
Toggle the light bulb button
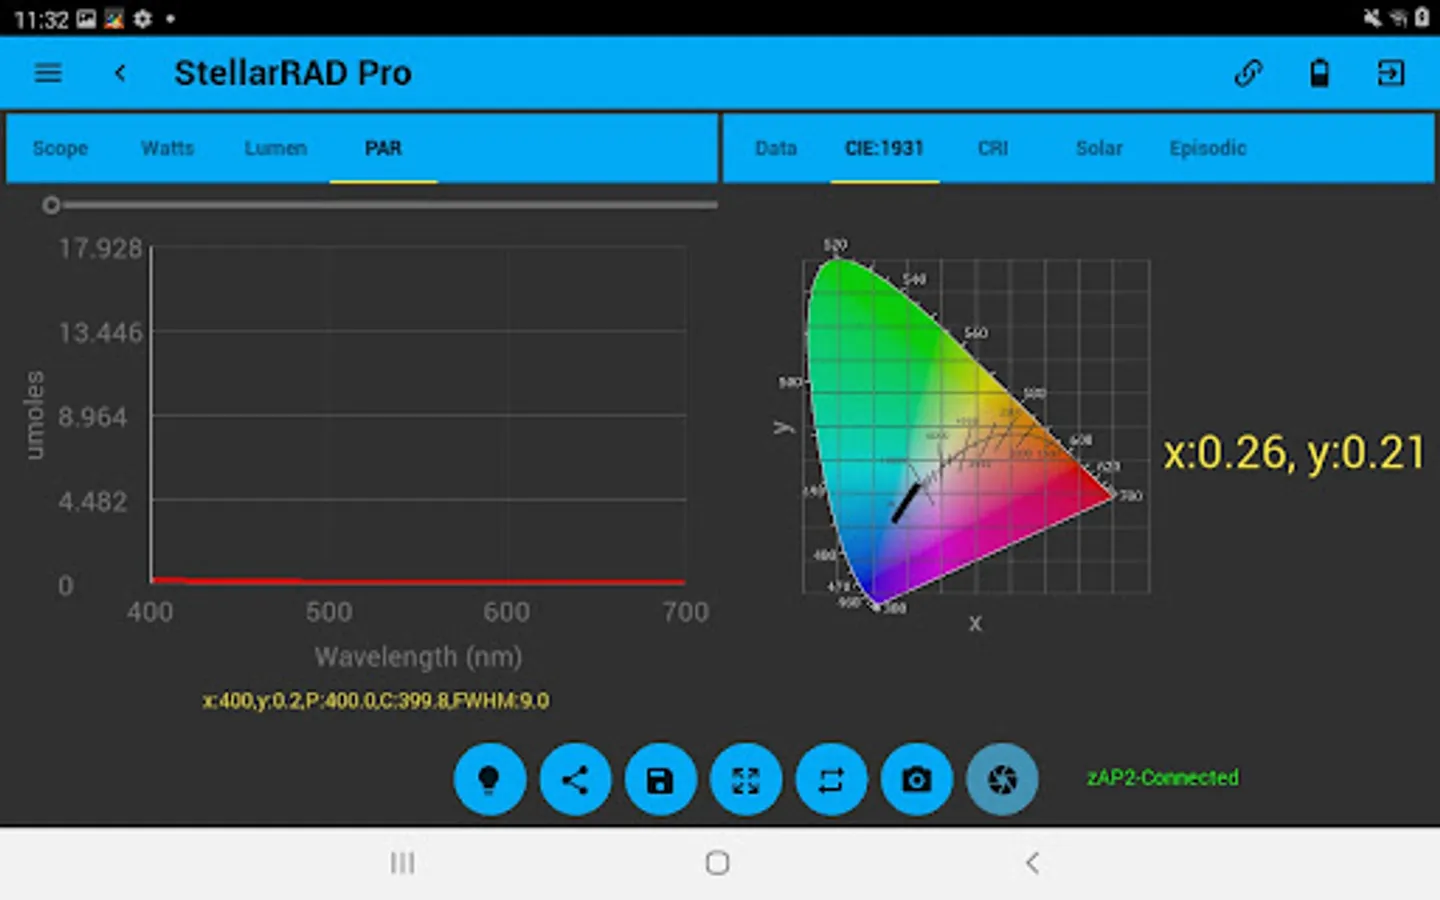tap(489, 779)
